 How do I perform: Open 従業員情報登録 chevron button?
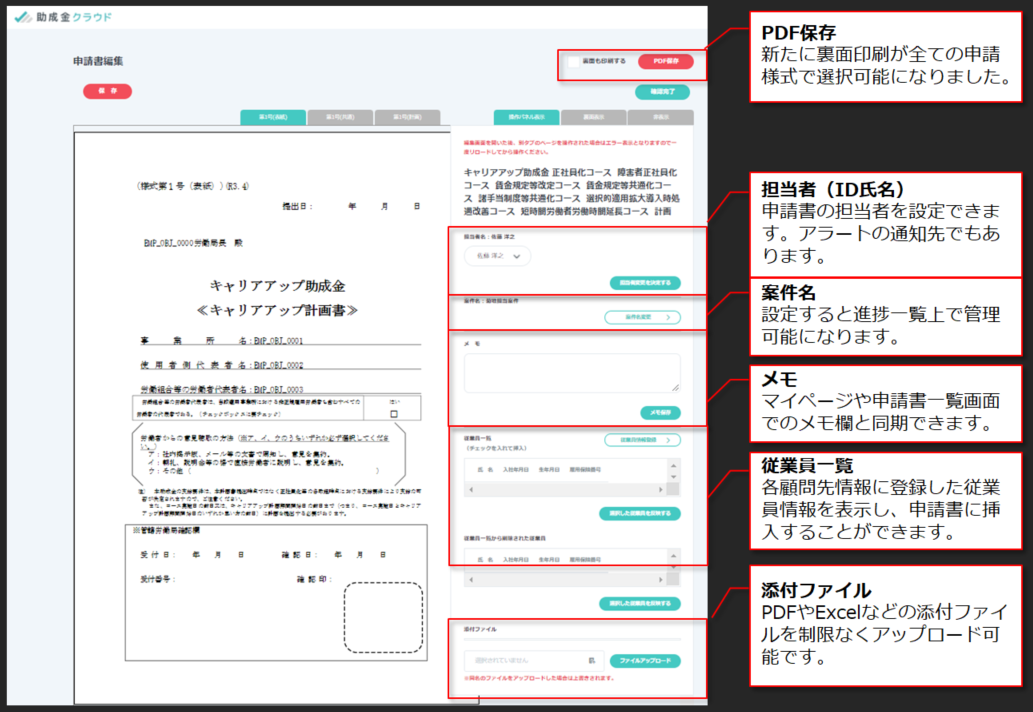(x=642, y=440)
